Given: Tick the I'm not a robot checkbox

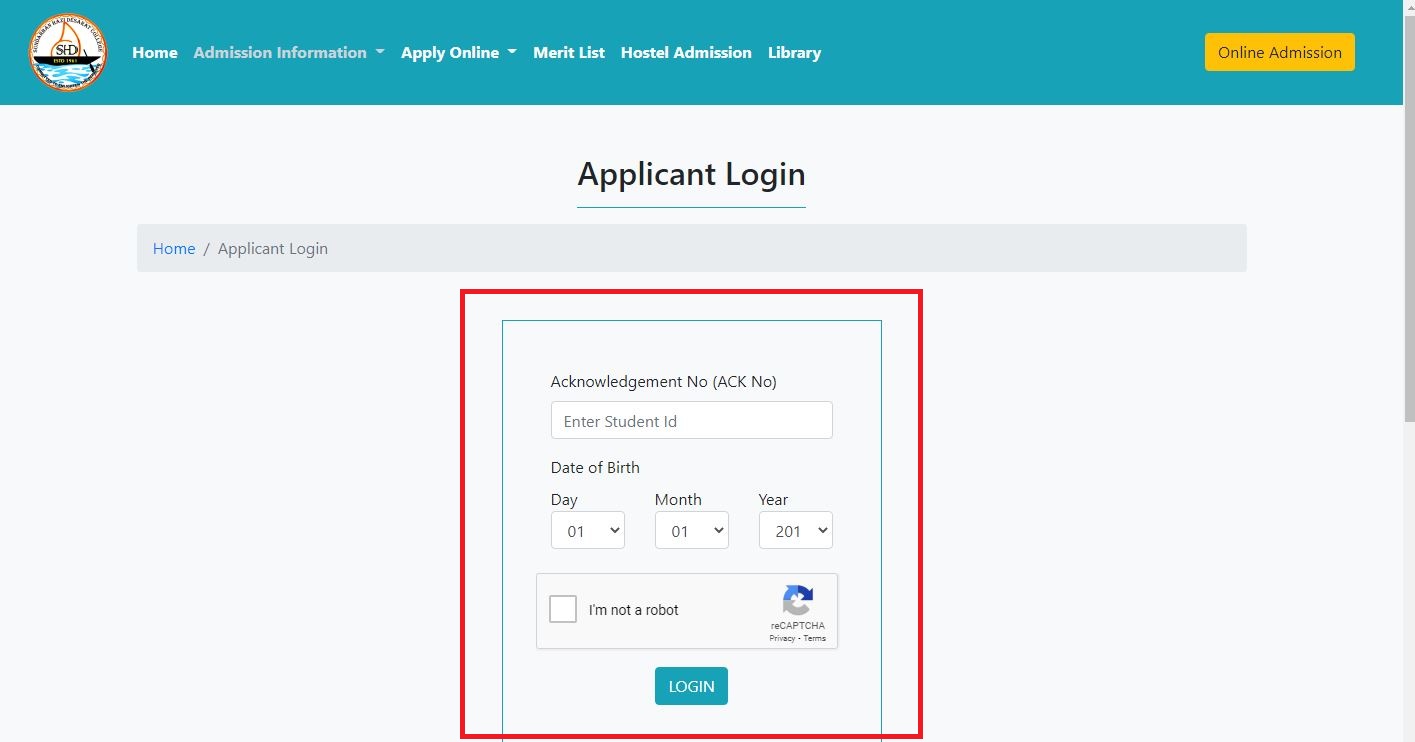Looking at the screenshot, I should pos(563,609).
